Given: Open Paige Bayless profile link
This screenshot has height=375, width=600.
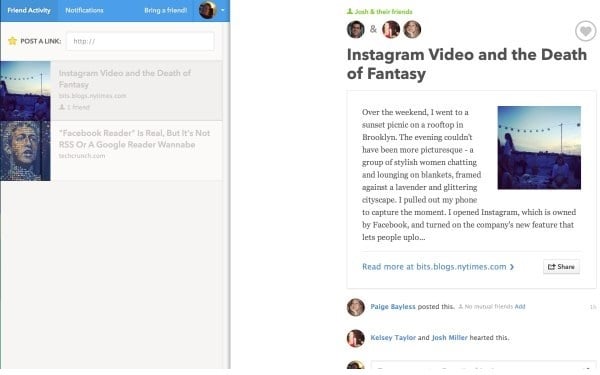Looking at the screenshot, I should [393, 307].
